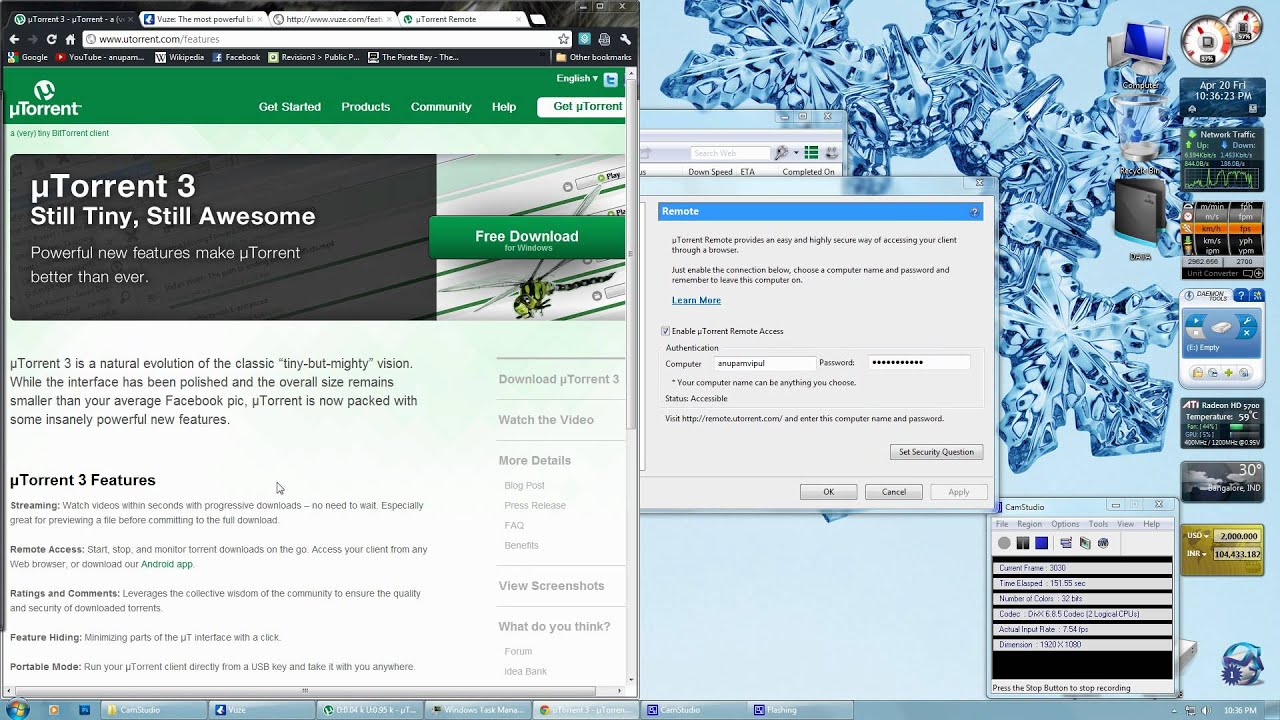The width and height of the screenshot is (1280, 720).
Task: Click the Learn More link in Remote dialog
Action: tap(696, 300)
